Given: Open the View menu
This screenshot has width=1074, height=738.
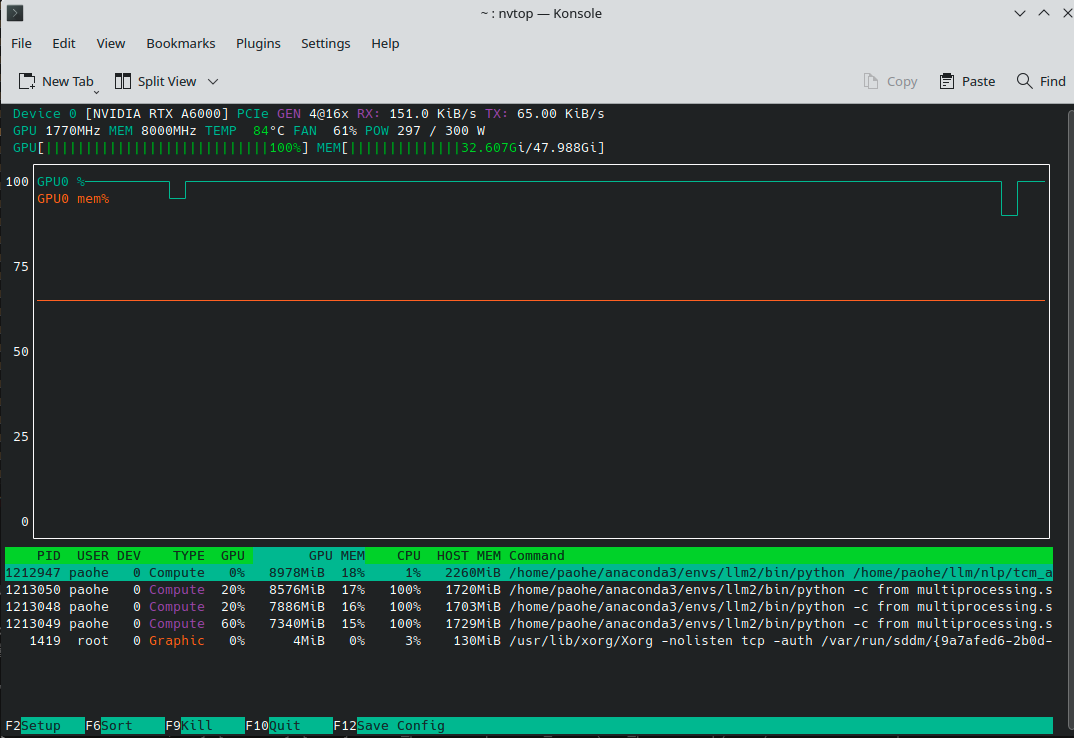Looking at the screenshot, I should pyautogui.click(x=110, y=43).
